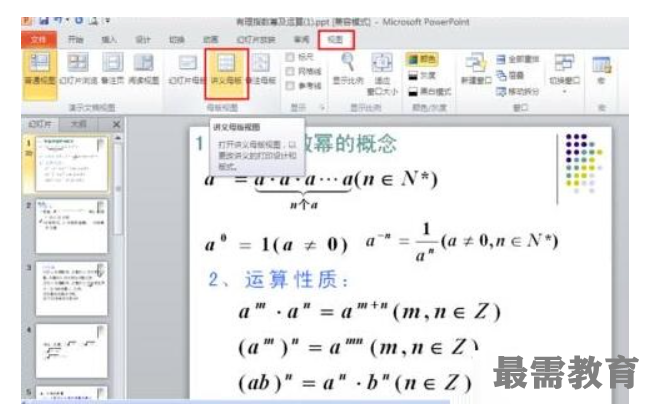This screenshot has height=412, width=645.
Task: Open Customize Quick Access Toolbar dropdown
Action: [x=108, y=20]
